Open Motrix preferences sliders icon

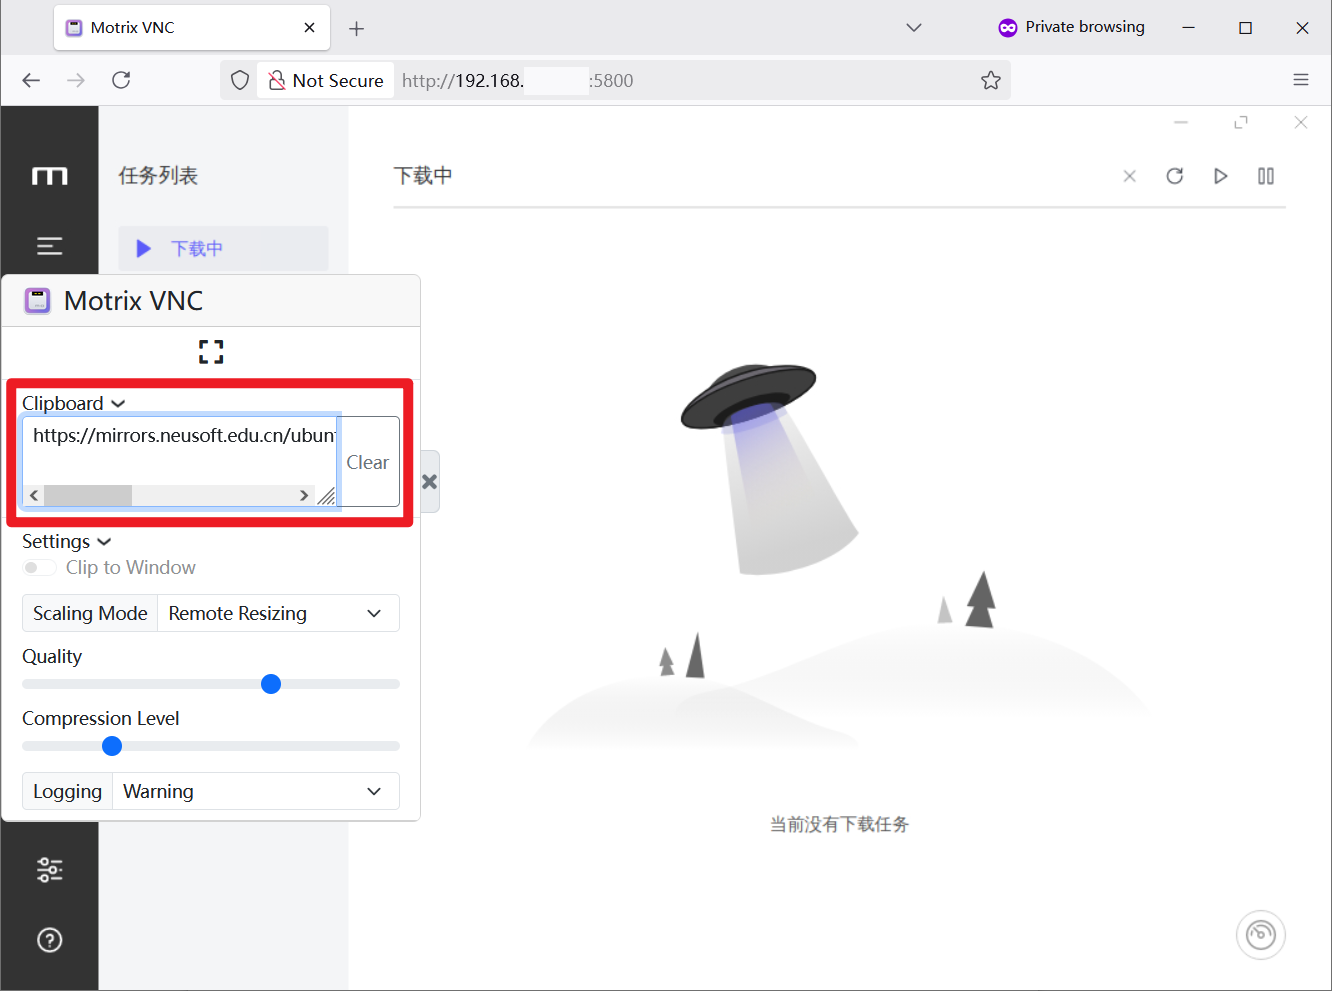coord(49,870)
